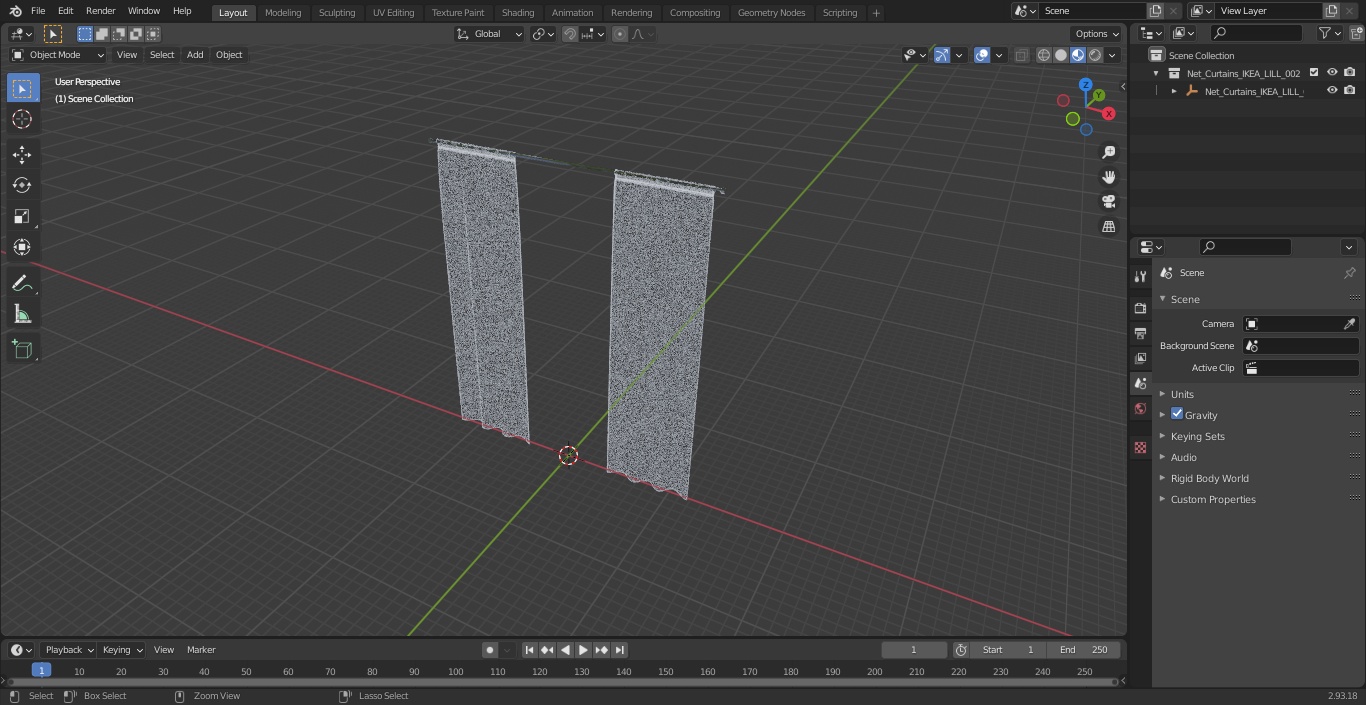Open the Texture properties tab

(x=1140, y=447)
